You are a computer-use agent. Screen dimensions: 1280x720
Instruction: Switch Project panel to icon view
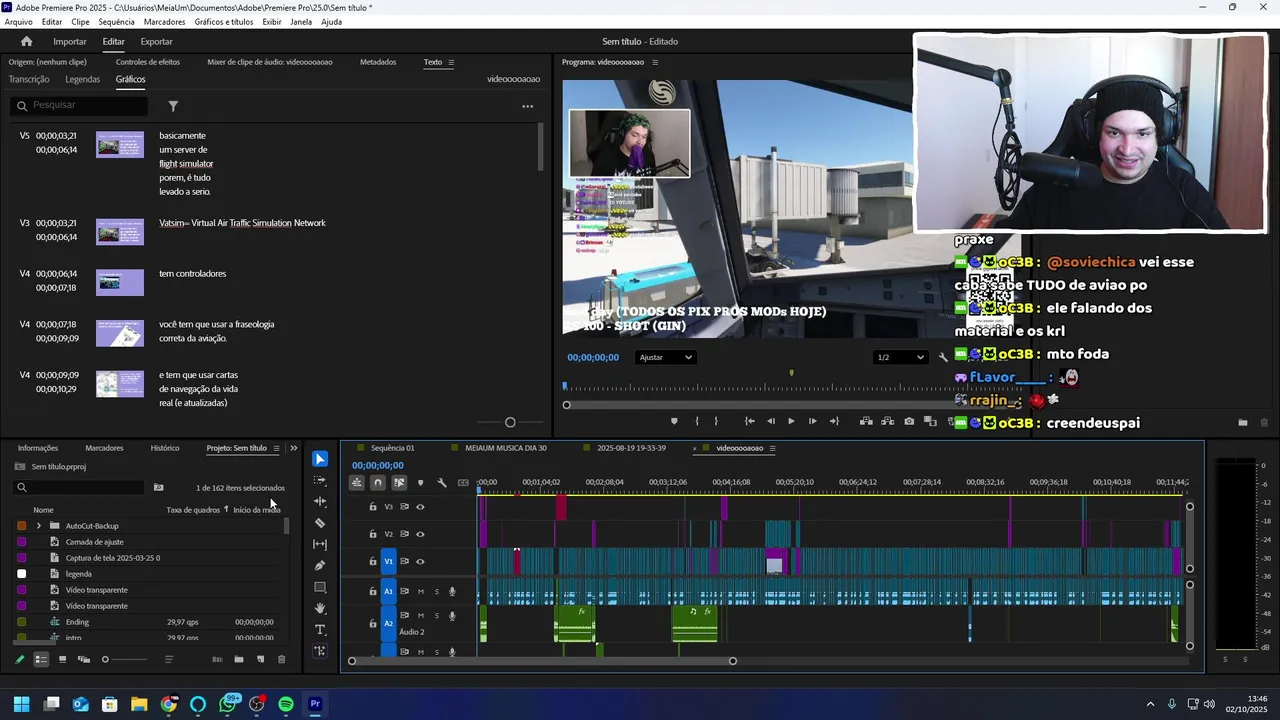(62, 659)
